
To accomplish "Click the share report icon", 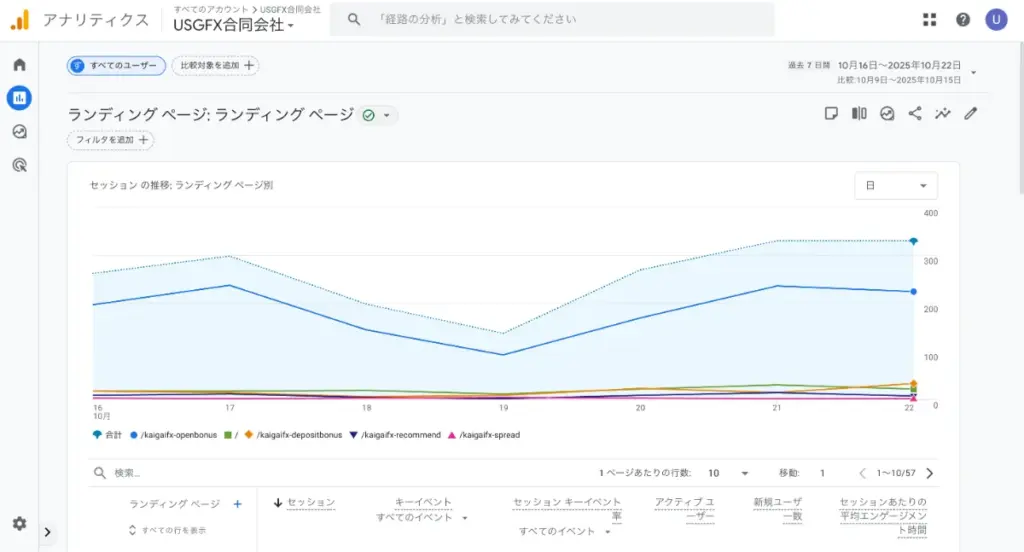I will [915, 114].
